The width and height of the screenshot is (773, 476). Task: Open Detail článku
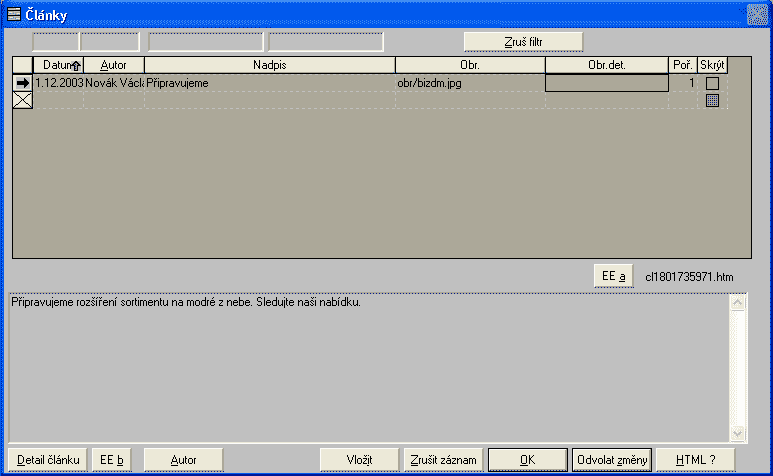coord(48,459)
